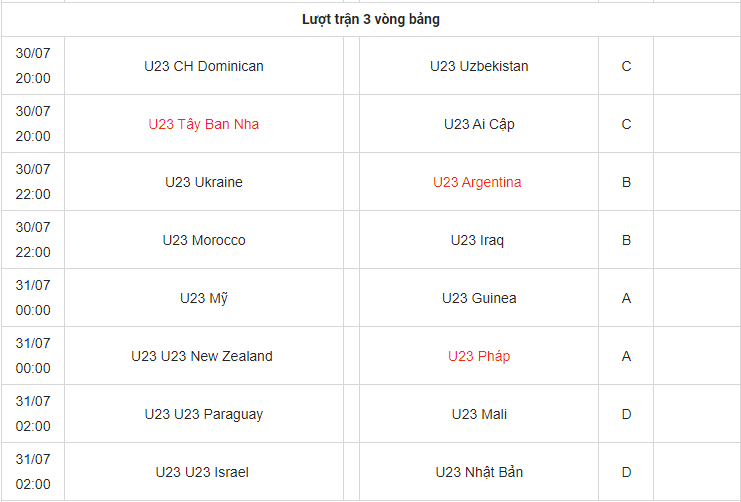Click the 30/07 20:00 time of Dominican match
The image size is (741, 502).
[x=33, y=66]
